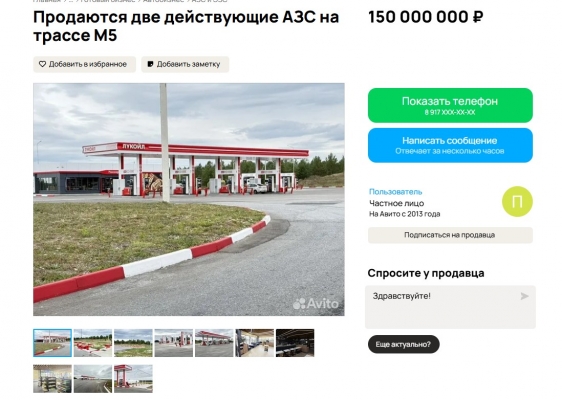Subscribe via Подписаться на продавца button
The width and height of the screenshot is (562, 400).
pos(450,235)
